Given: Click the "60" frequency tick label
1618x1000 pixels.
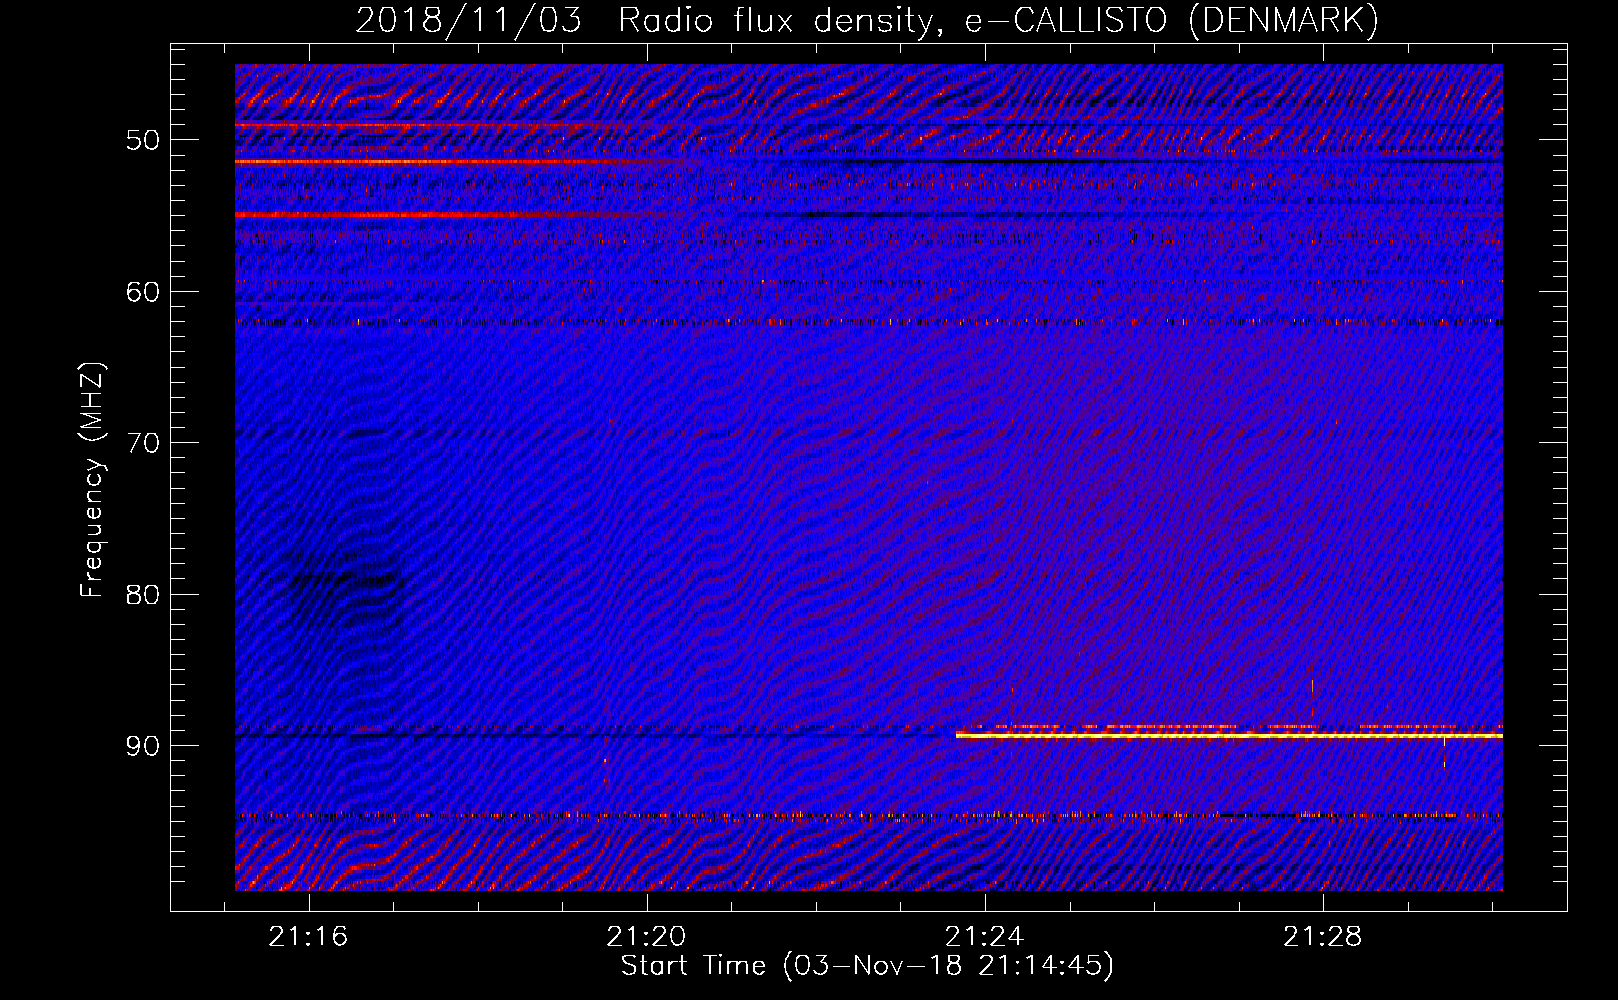Looking at the screenshot, I should coord(142,292).
